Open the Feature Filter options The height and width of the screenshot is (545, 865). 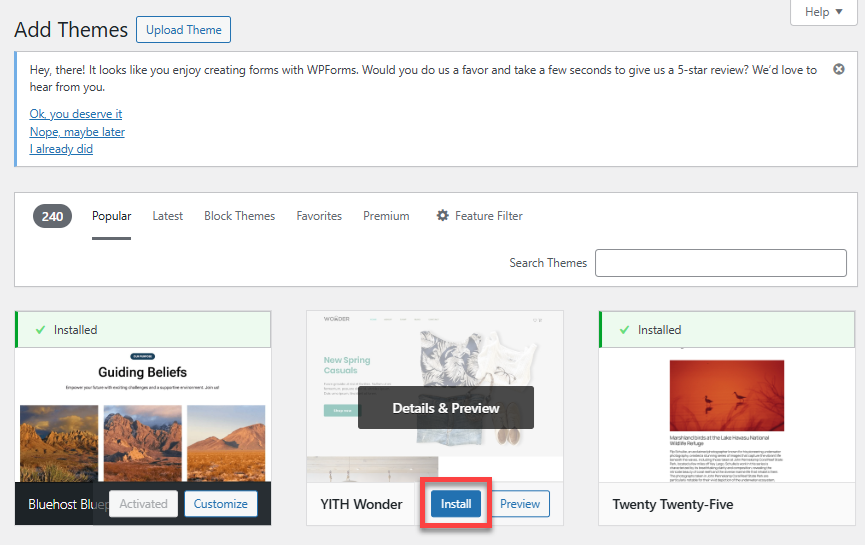pos(479,216)
